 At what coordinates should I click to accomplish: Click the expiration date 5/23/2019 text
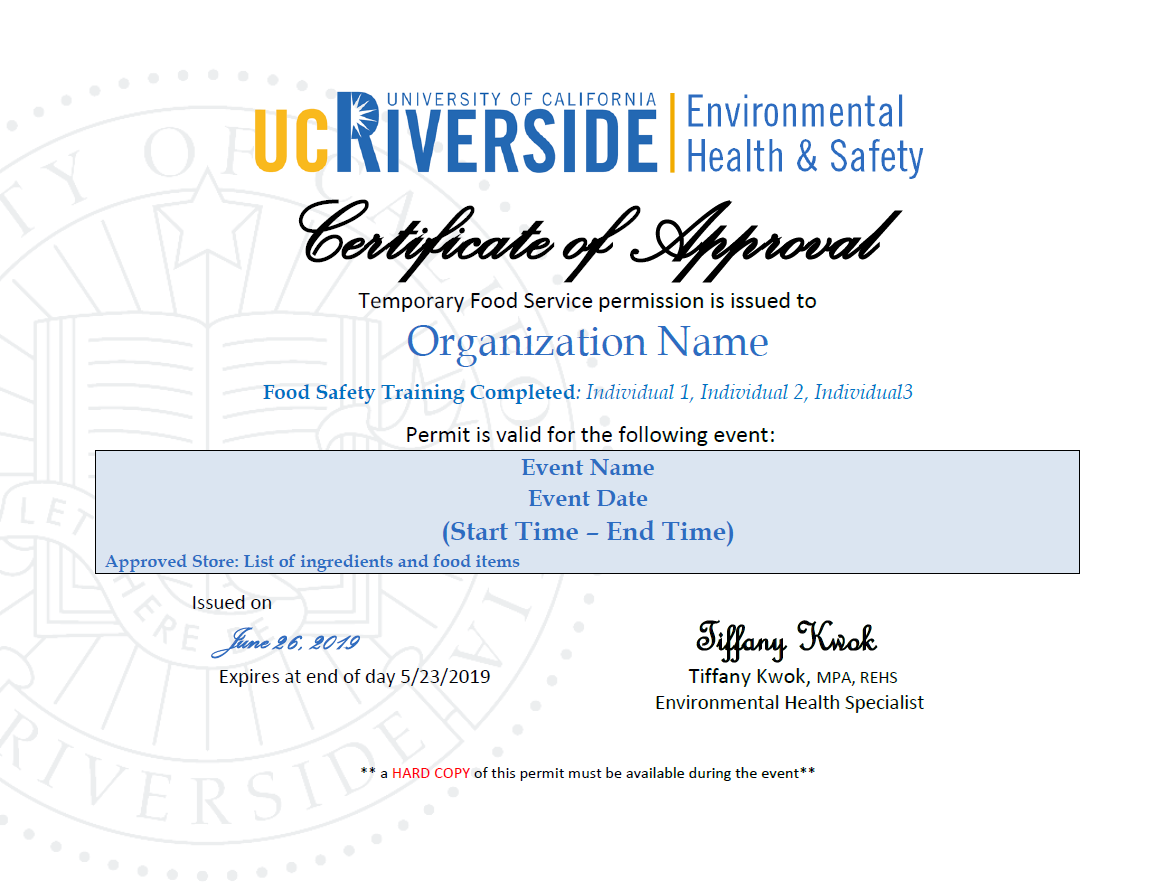click(445, 677)
